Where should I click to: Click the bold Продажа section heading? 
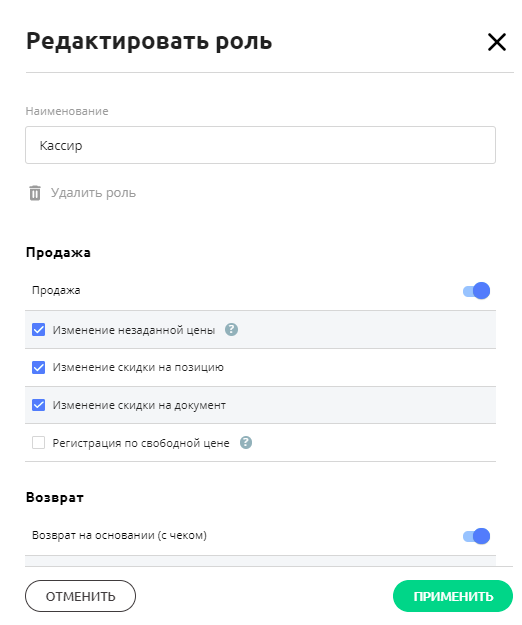point(58,253)
